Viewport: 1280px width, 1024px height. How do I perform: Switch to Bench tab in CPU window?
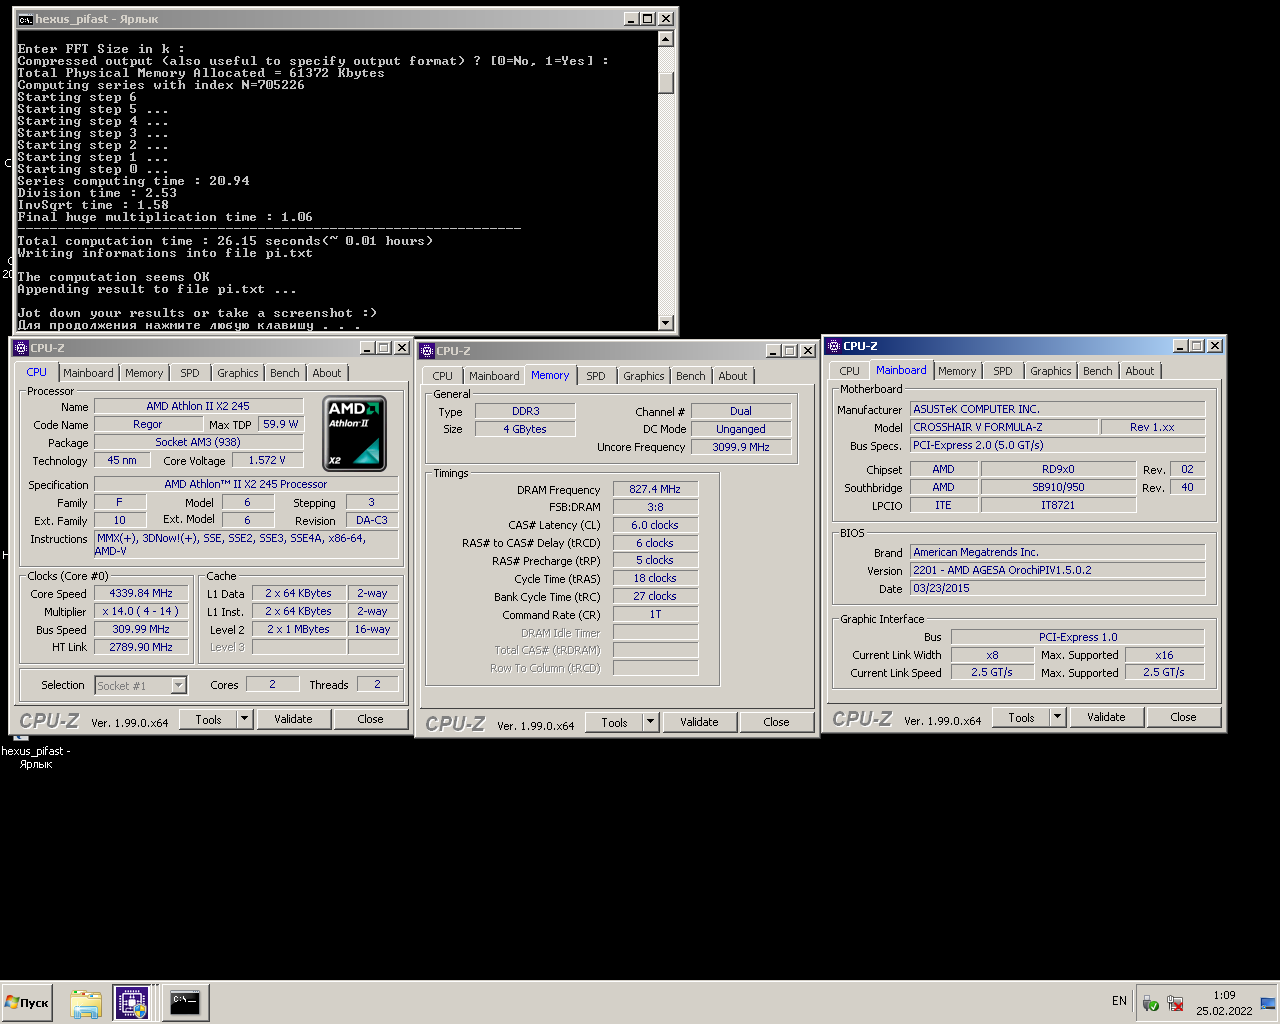(x=285, y=373)
